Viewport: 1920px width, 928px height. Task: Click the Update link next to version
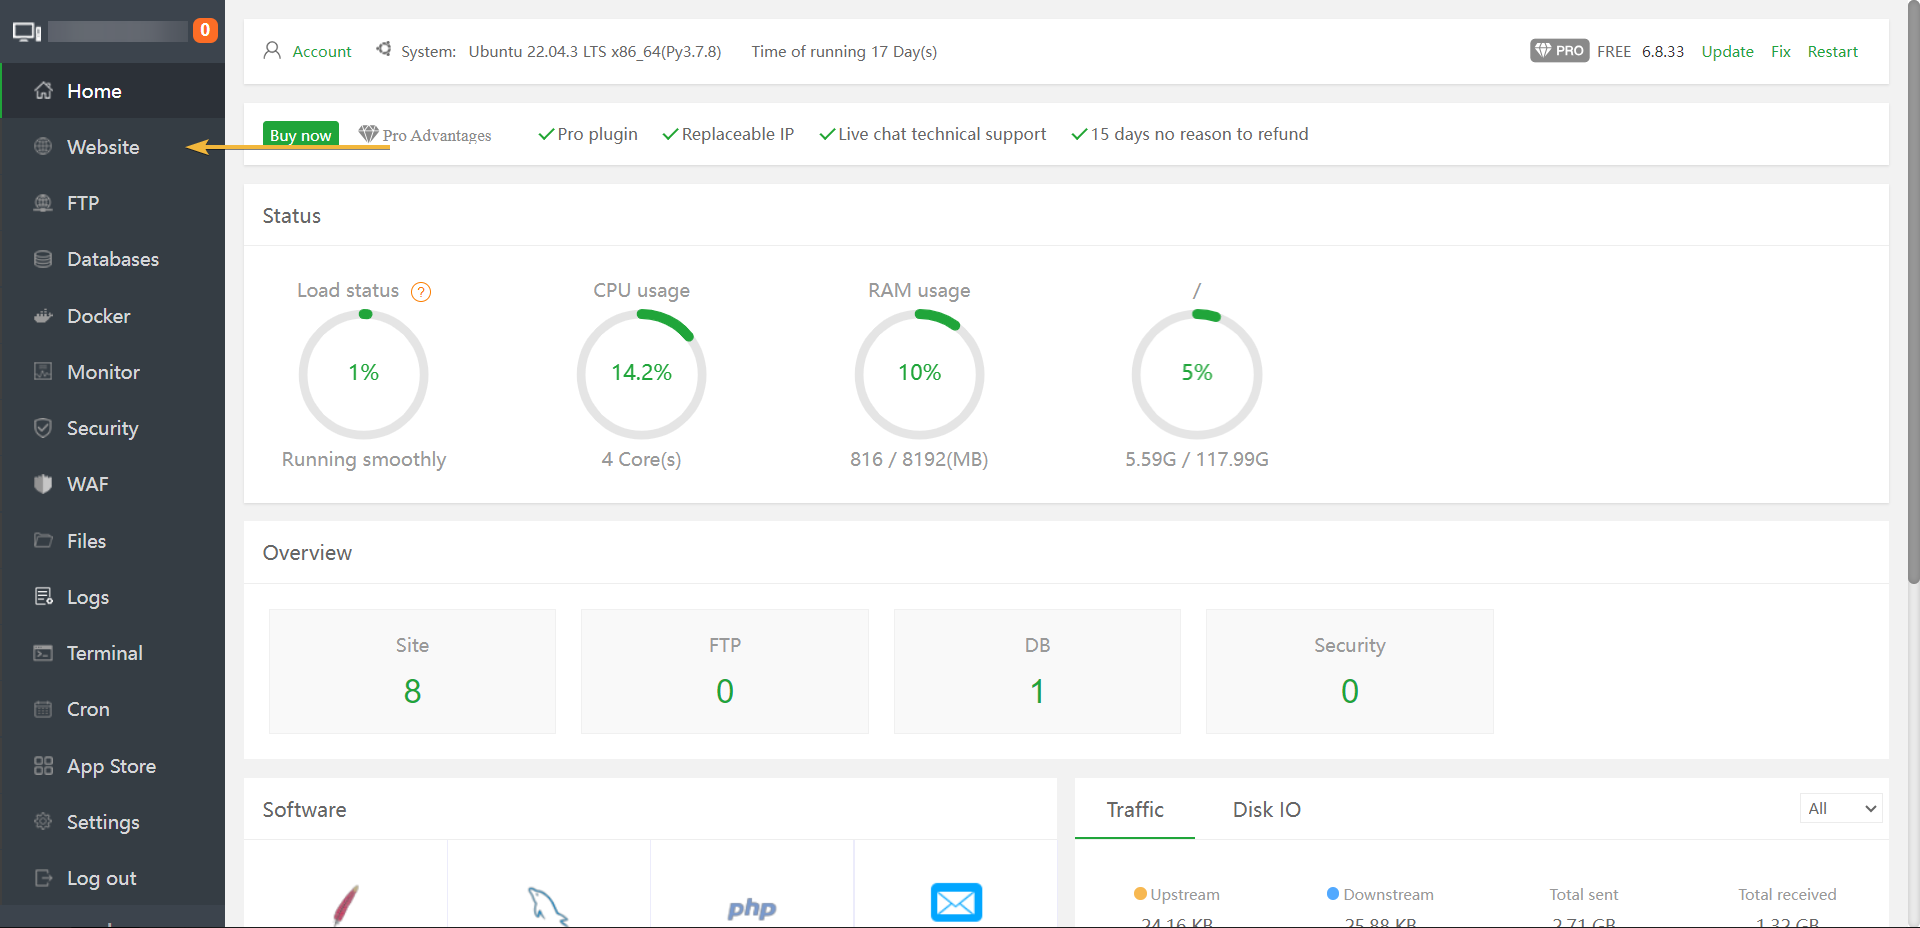tap(1727, 52)
